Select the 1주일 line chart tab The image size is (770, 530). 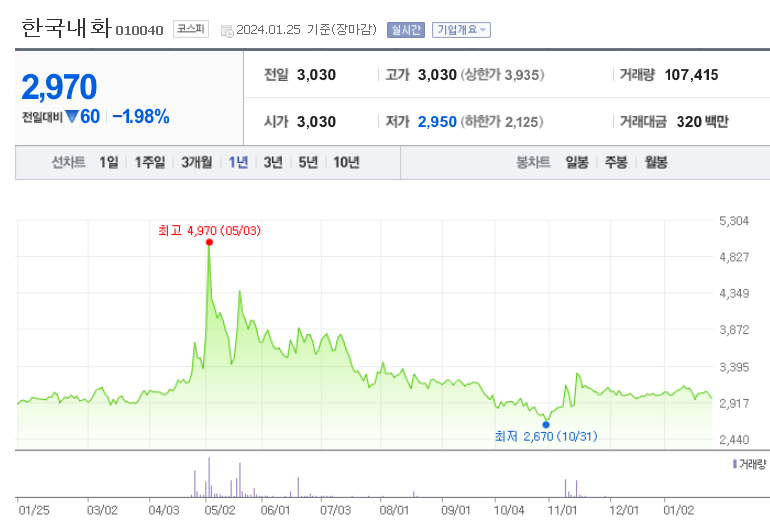(x=150, y=162)
